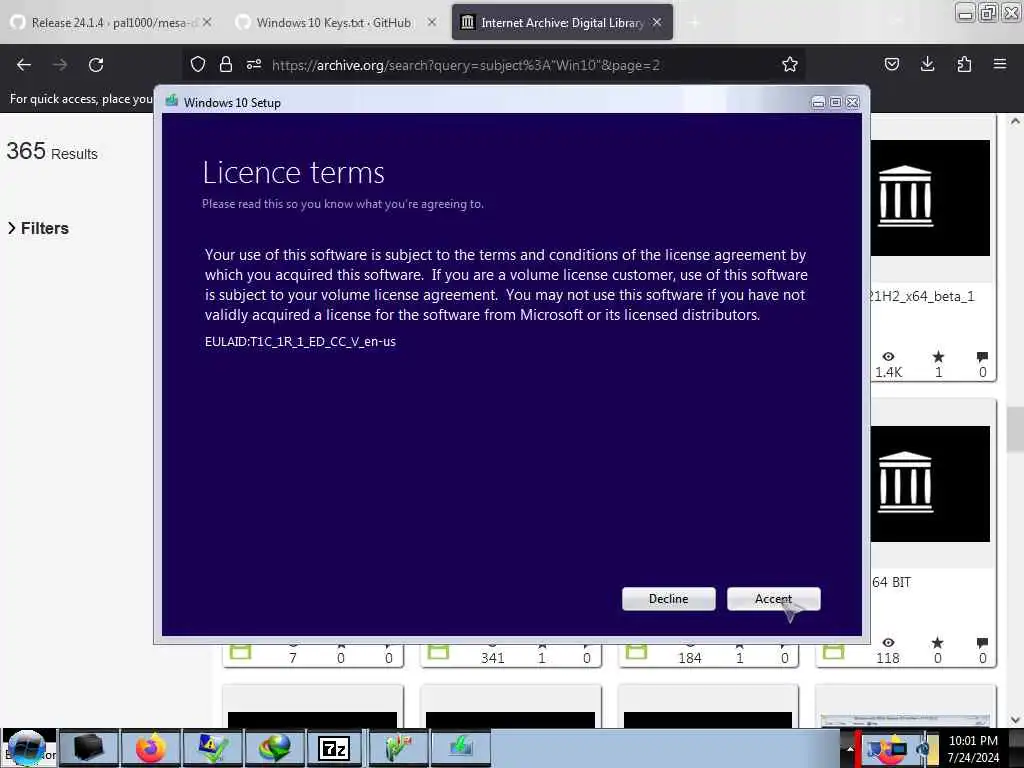Close the Release 24.1.4 tab
The image size is (1024, 768).
pyautogui.click(x=207, y=22)
